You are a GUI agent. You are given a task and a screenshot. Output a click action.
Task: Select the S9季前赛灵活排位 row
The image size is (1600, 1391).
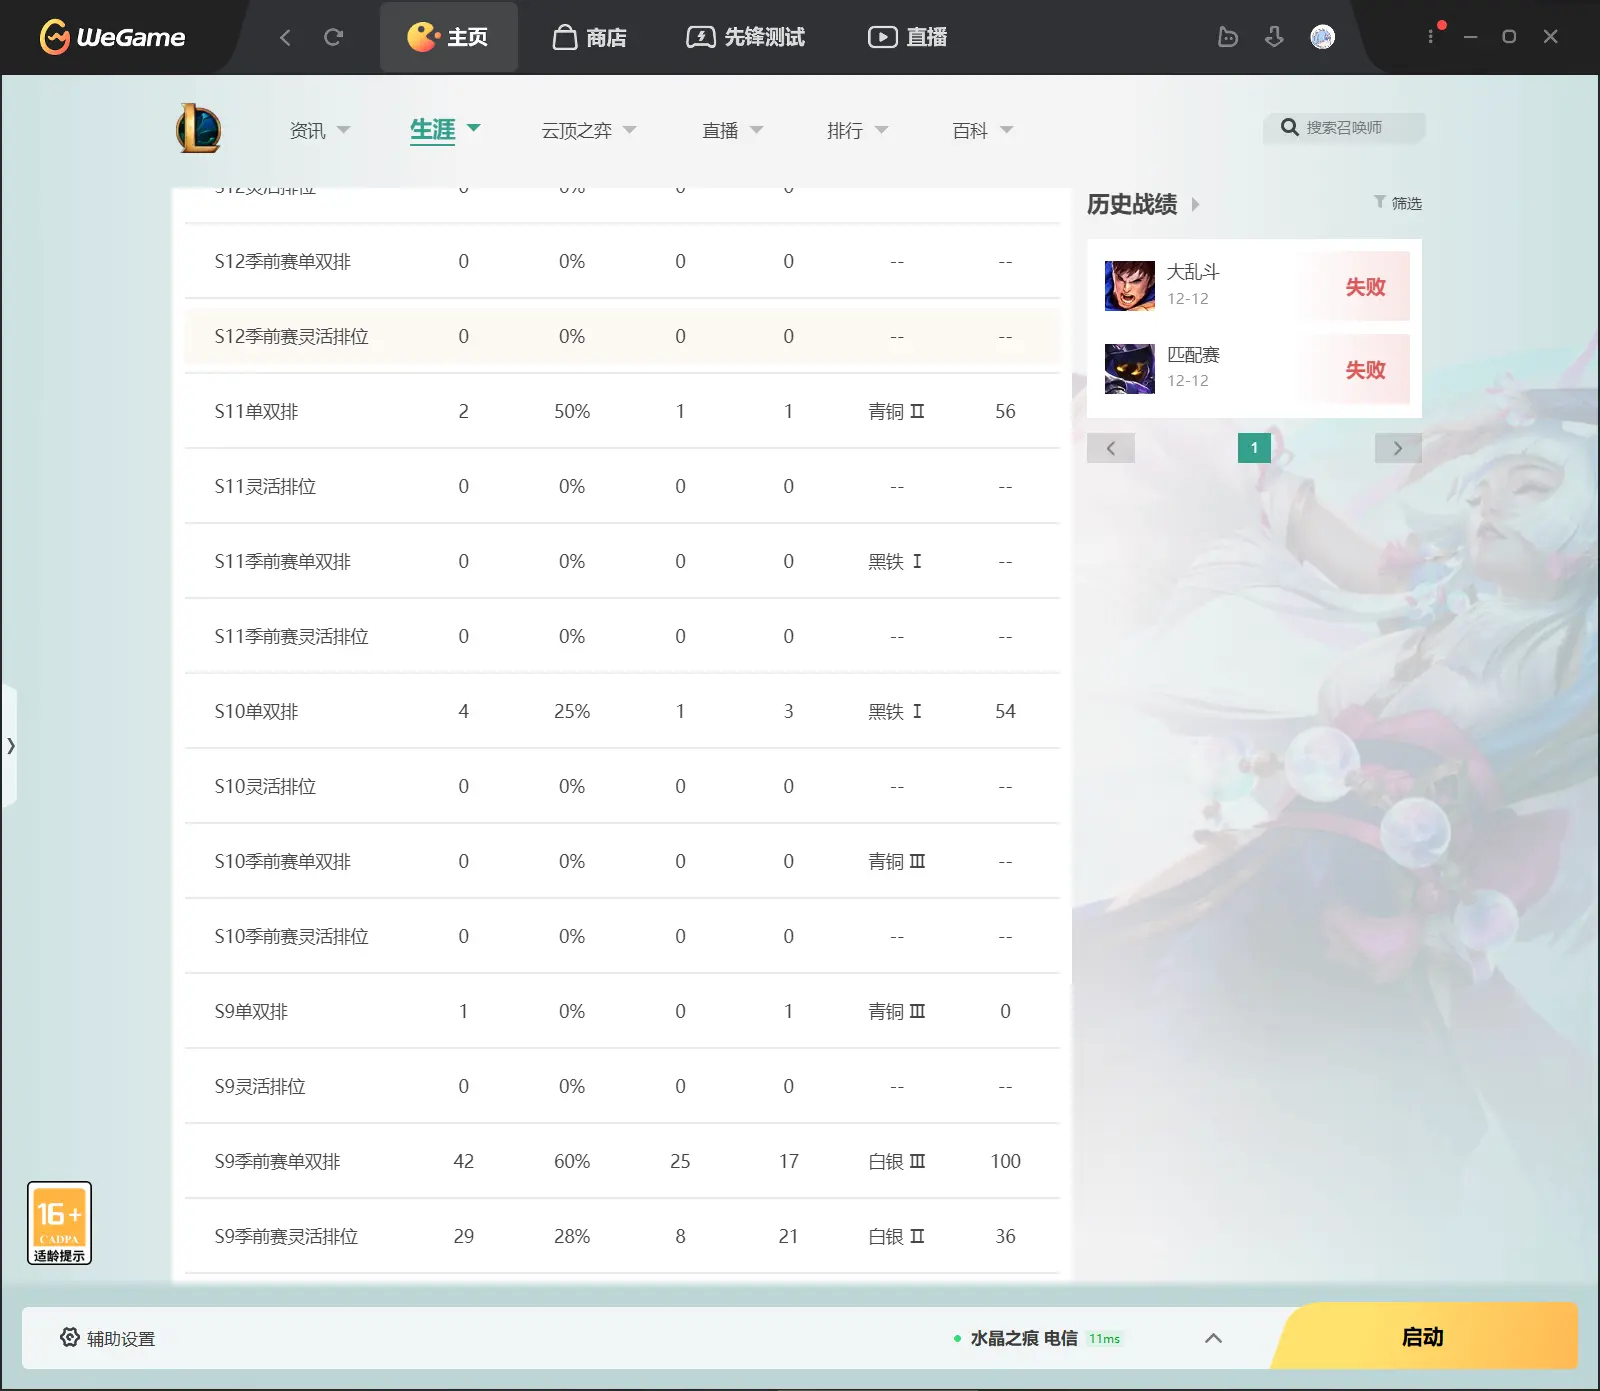coord(622,1236)
